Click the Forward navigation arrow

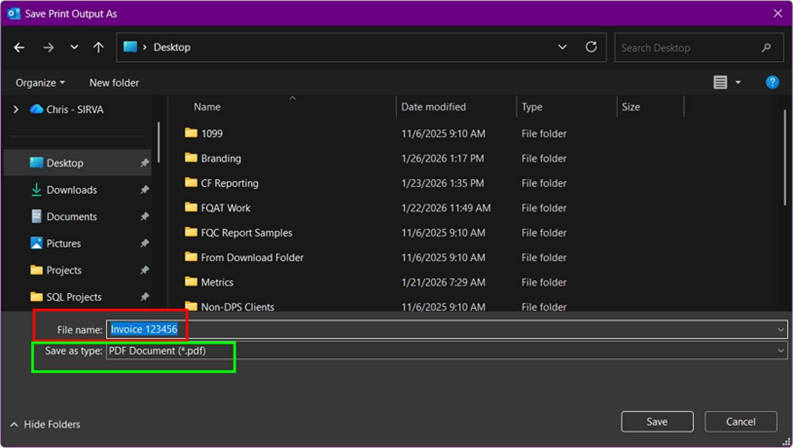tap(48, 47)
